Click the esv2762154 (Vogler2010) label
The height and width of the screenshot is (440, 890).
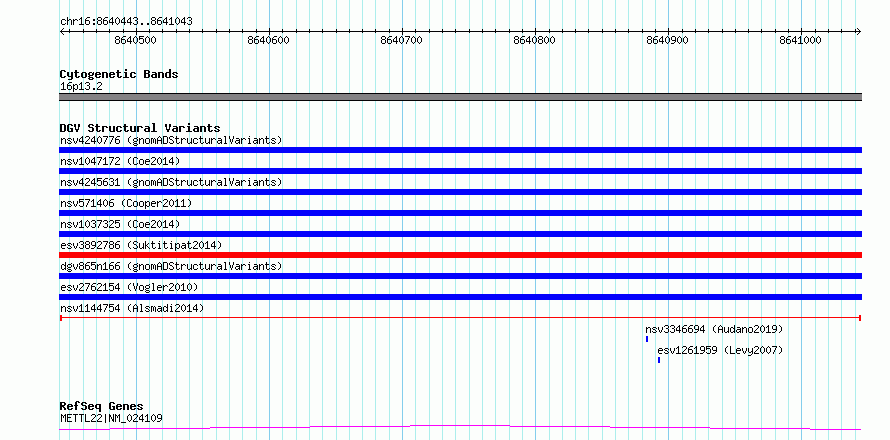(129, 287)
